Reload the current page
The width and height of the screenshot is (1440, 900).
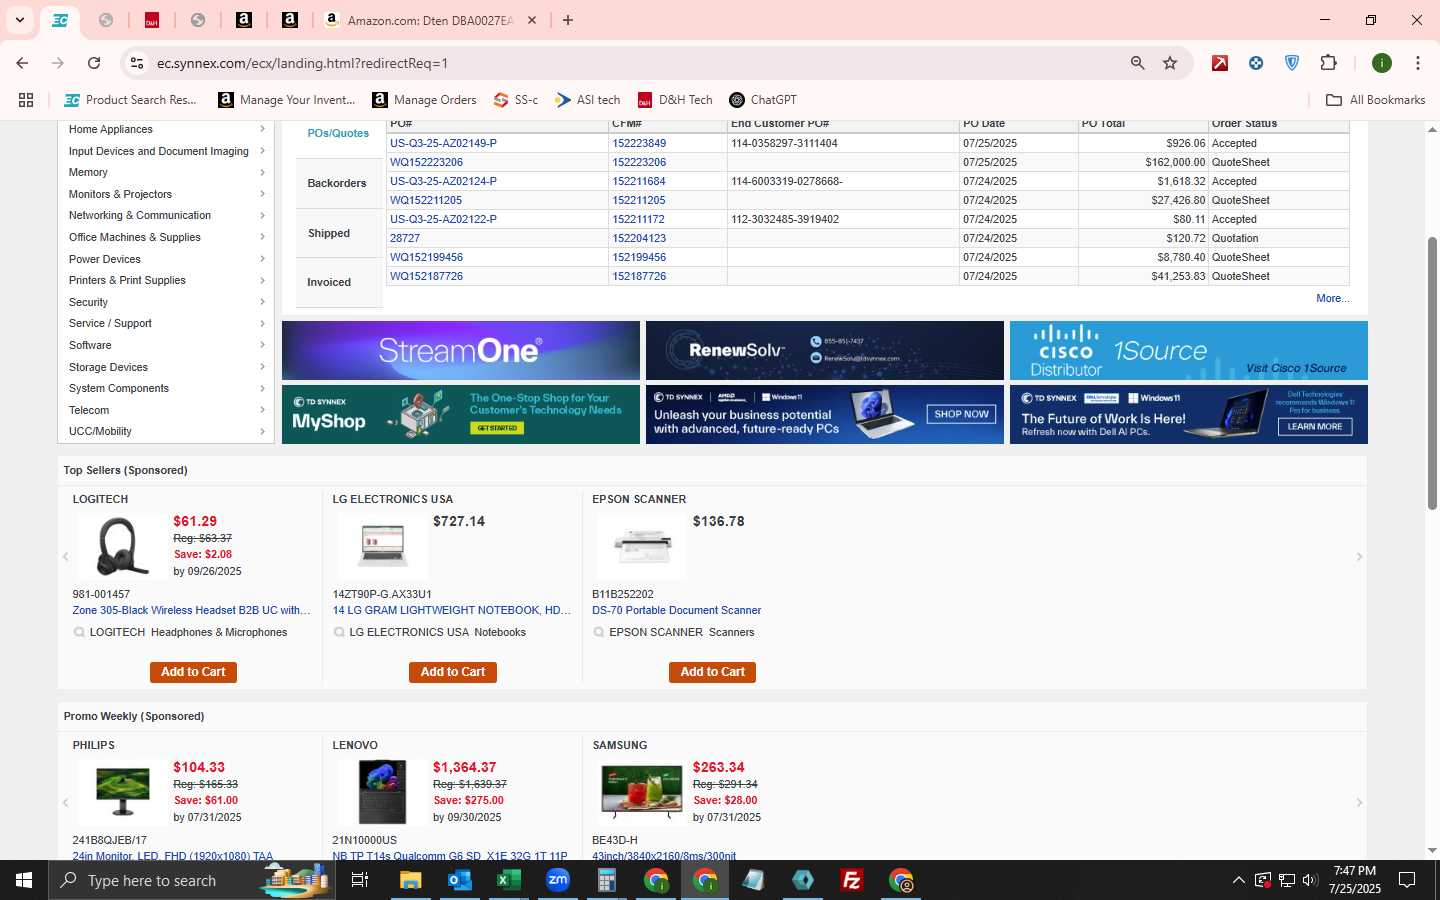[x=94, y=63]
